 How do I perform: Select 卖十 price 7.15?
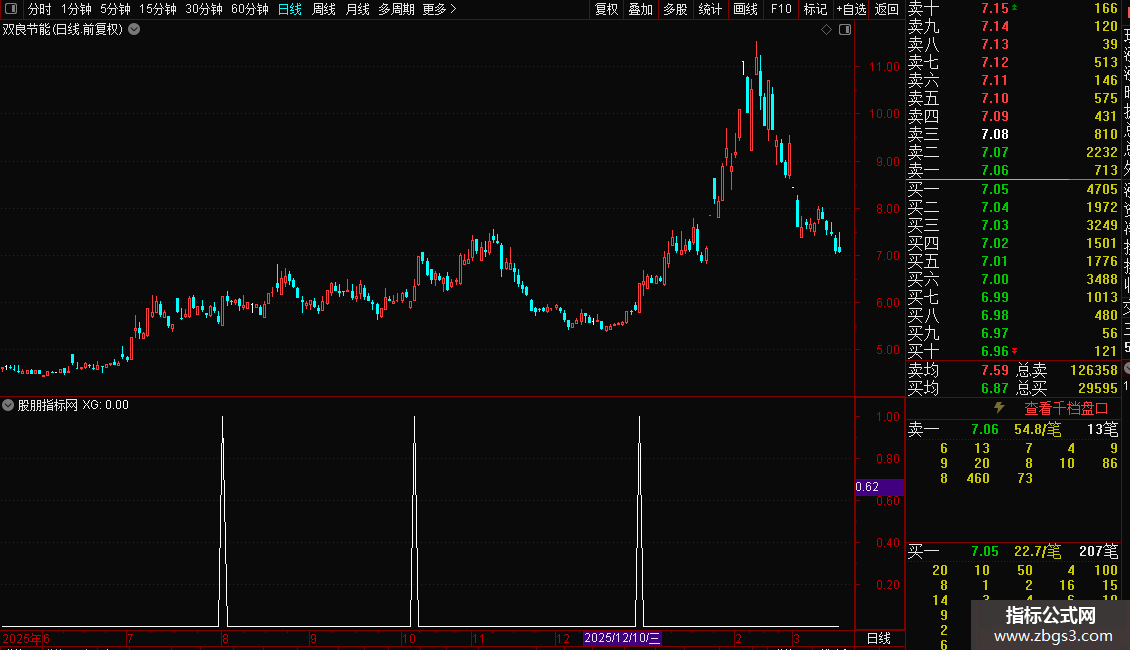pyautogui.click(x=995, y=9)
